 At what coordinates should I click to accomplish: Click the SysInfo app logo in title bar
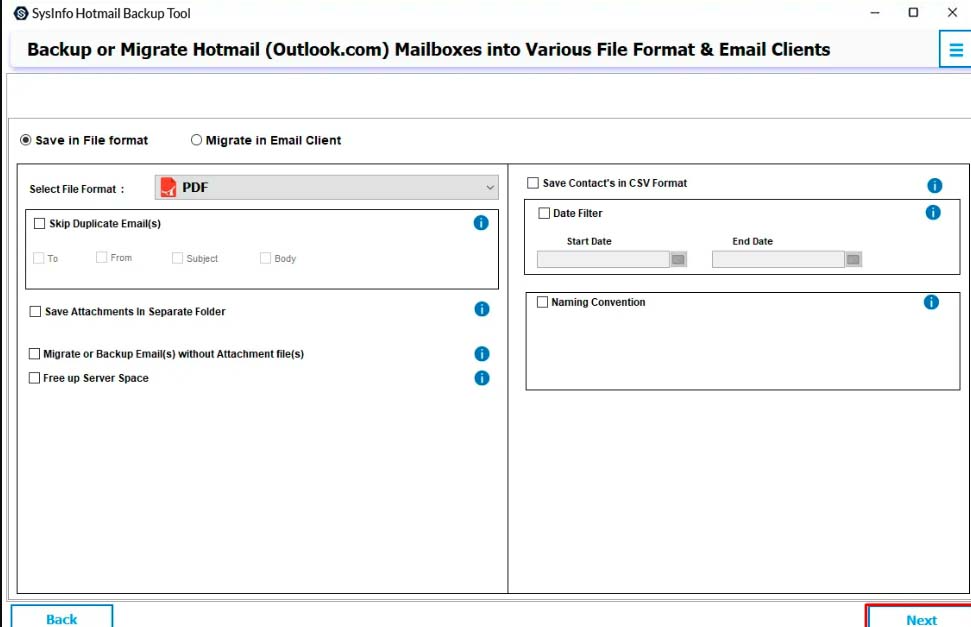pyautogui.click(x=21, y=13)
